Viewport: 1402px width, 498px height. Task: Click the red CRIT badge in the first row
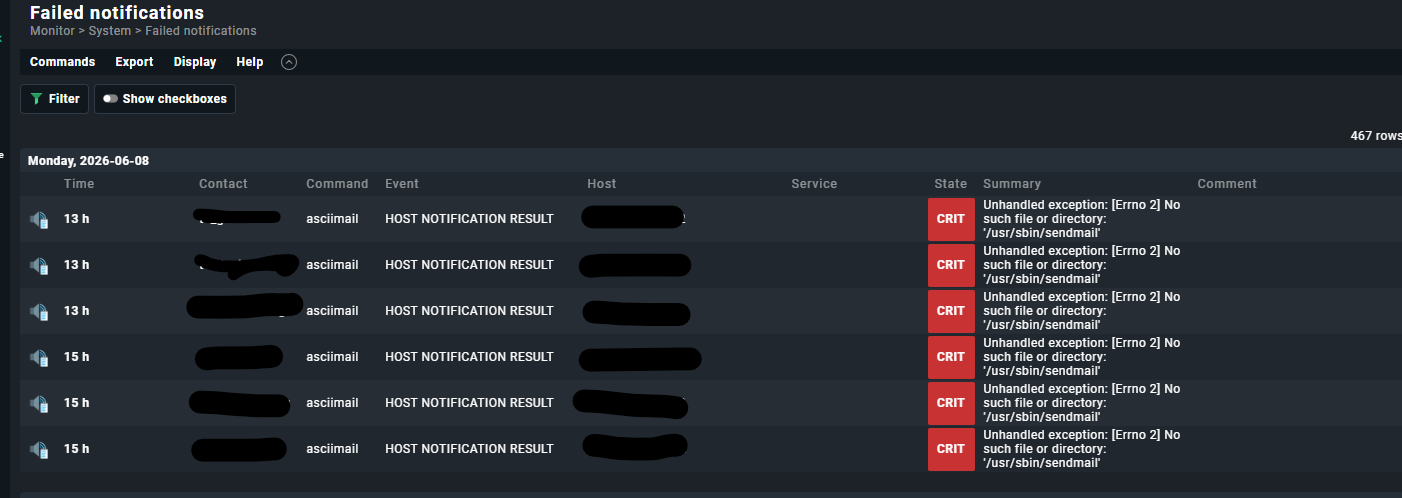point(951,219)
